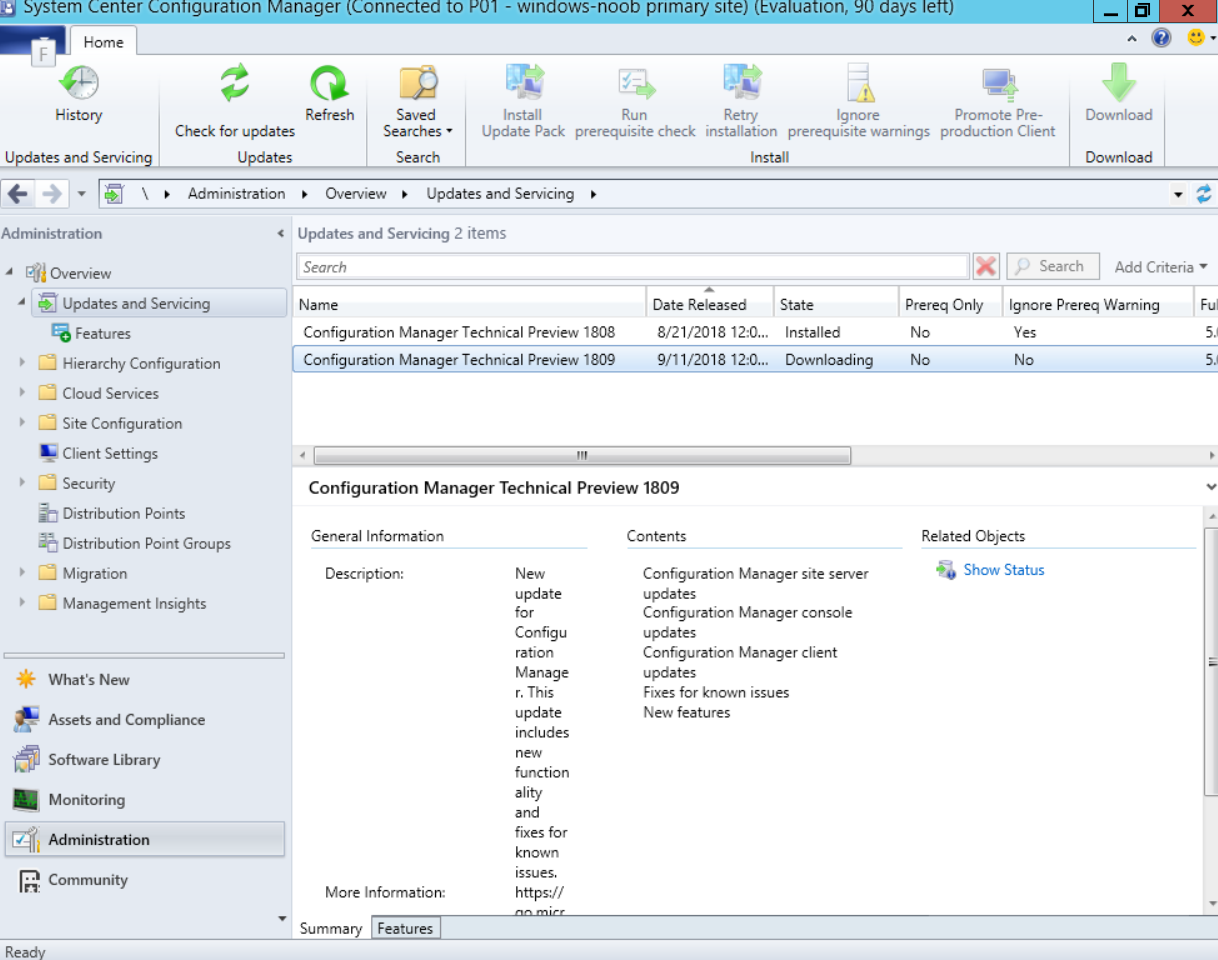Click Ignore prerequisite warnings icon

pos(858,83)
